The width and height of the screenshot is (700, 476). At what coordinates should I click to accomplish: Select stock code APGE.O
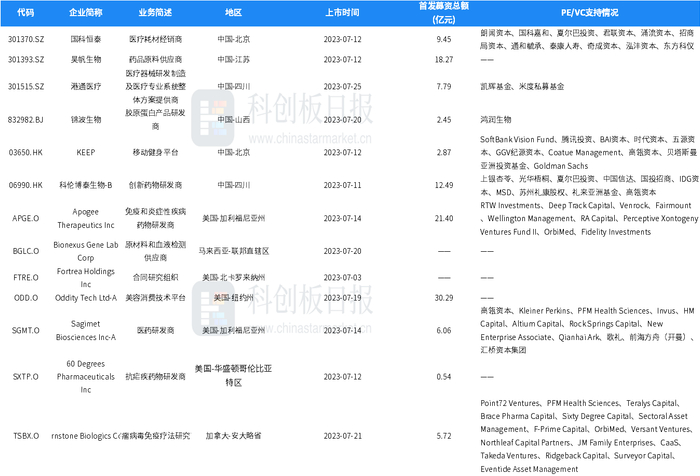coord(26,218)
